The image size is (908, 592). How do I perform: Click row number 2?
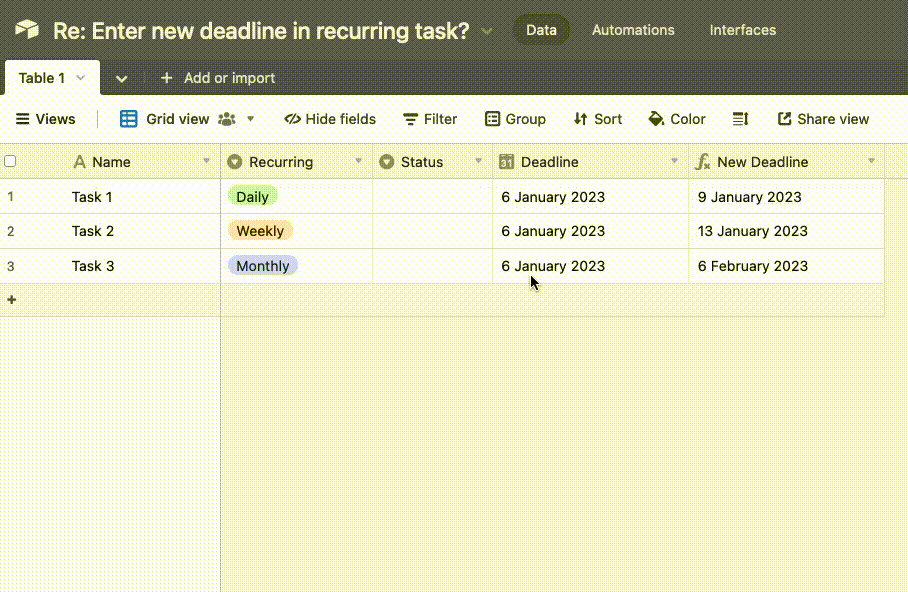(10, 231)
